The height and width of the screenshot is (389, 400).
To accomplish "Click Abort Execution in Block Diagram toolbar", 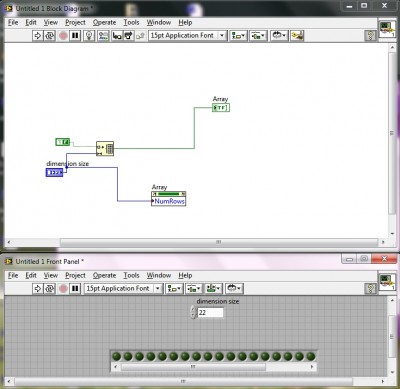I will click(x=63, y=36).
